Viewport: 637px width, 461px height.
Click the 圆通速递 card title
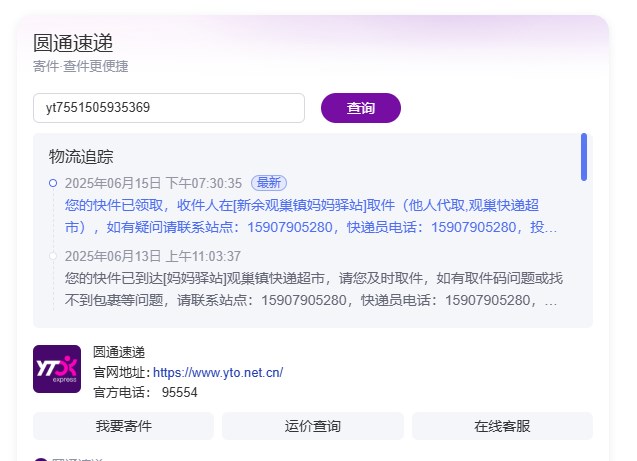click(x=73, y=43)
